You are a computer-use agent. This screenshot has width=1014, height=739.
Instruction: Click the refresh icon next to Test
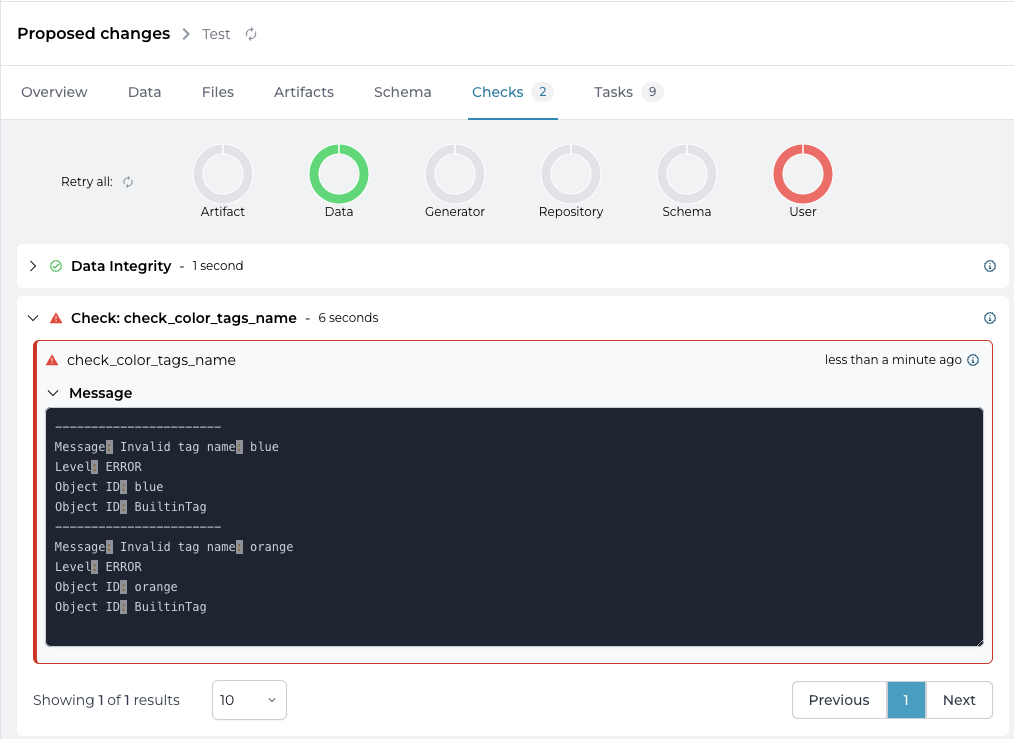251,34
